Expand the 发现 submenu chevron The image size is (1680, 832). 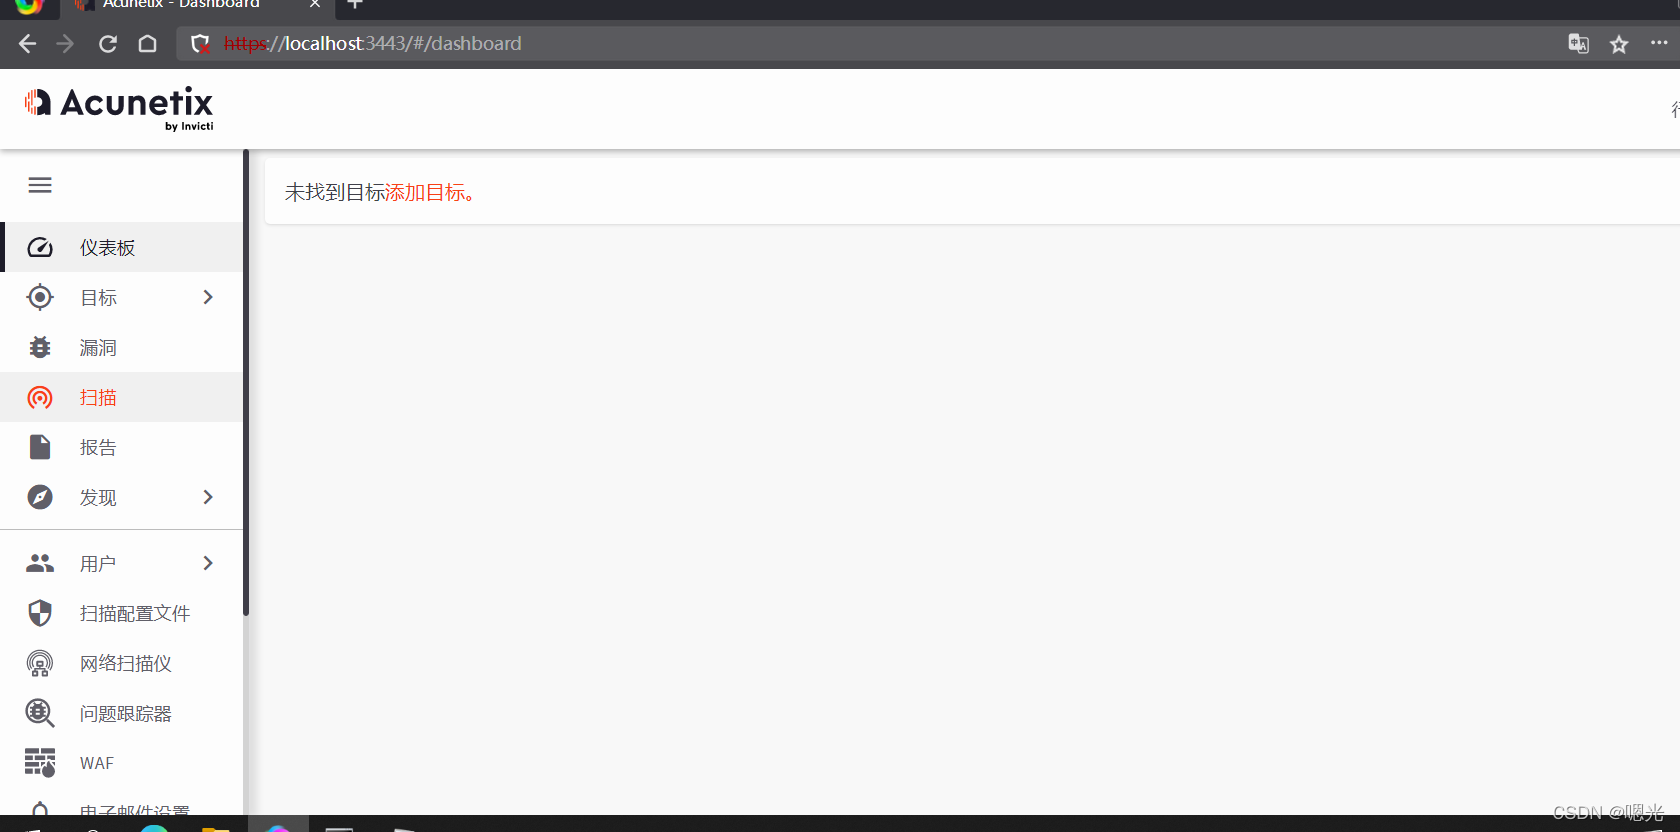tap(208, 497)
